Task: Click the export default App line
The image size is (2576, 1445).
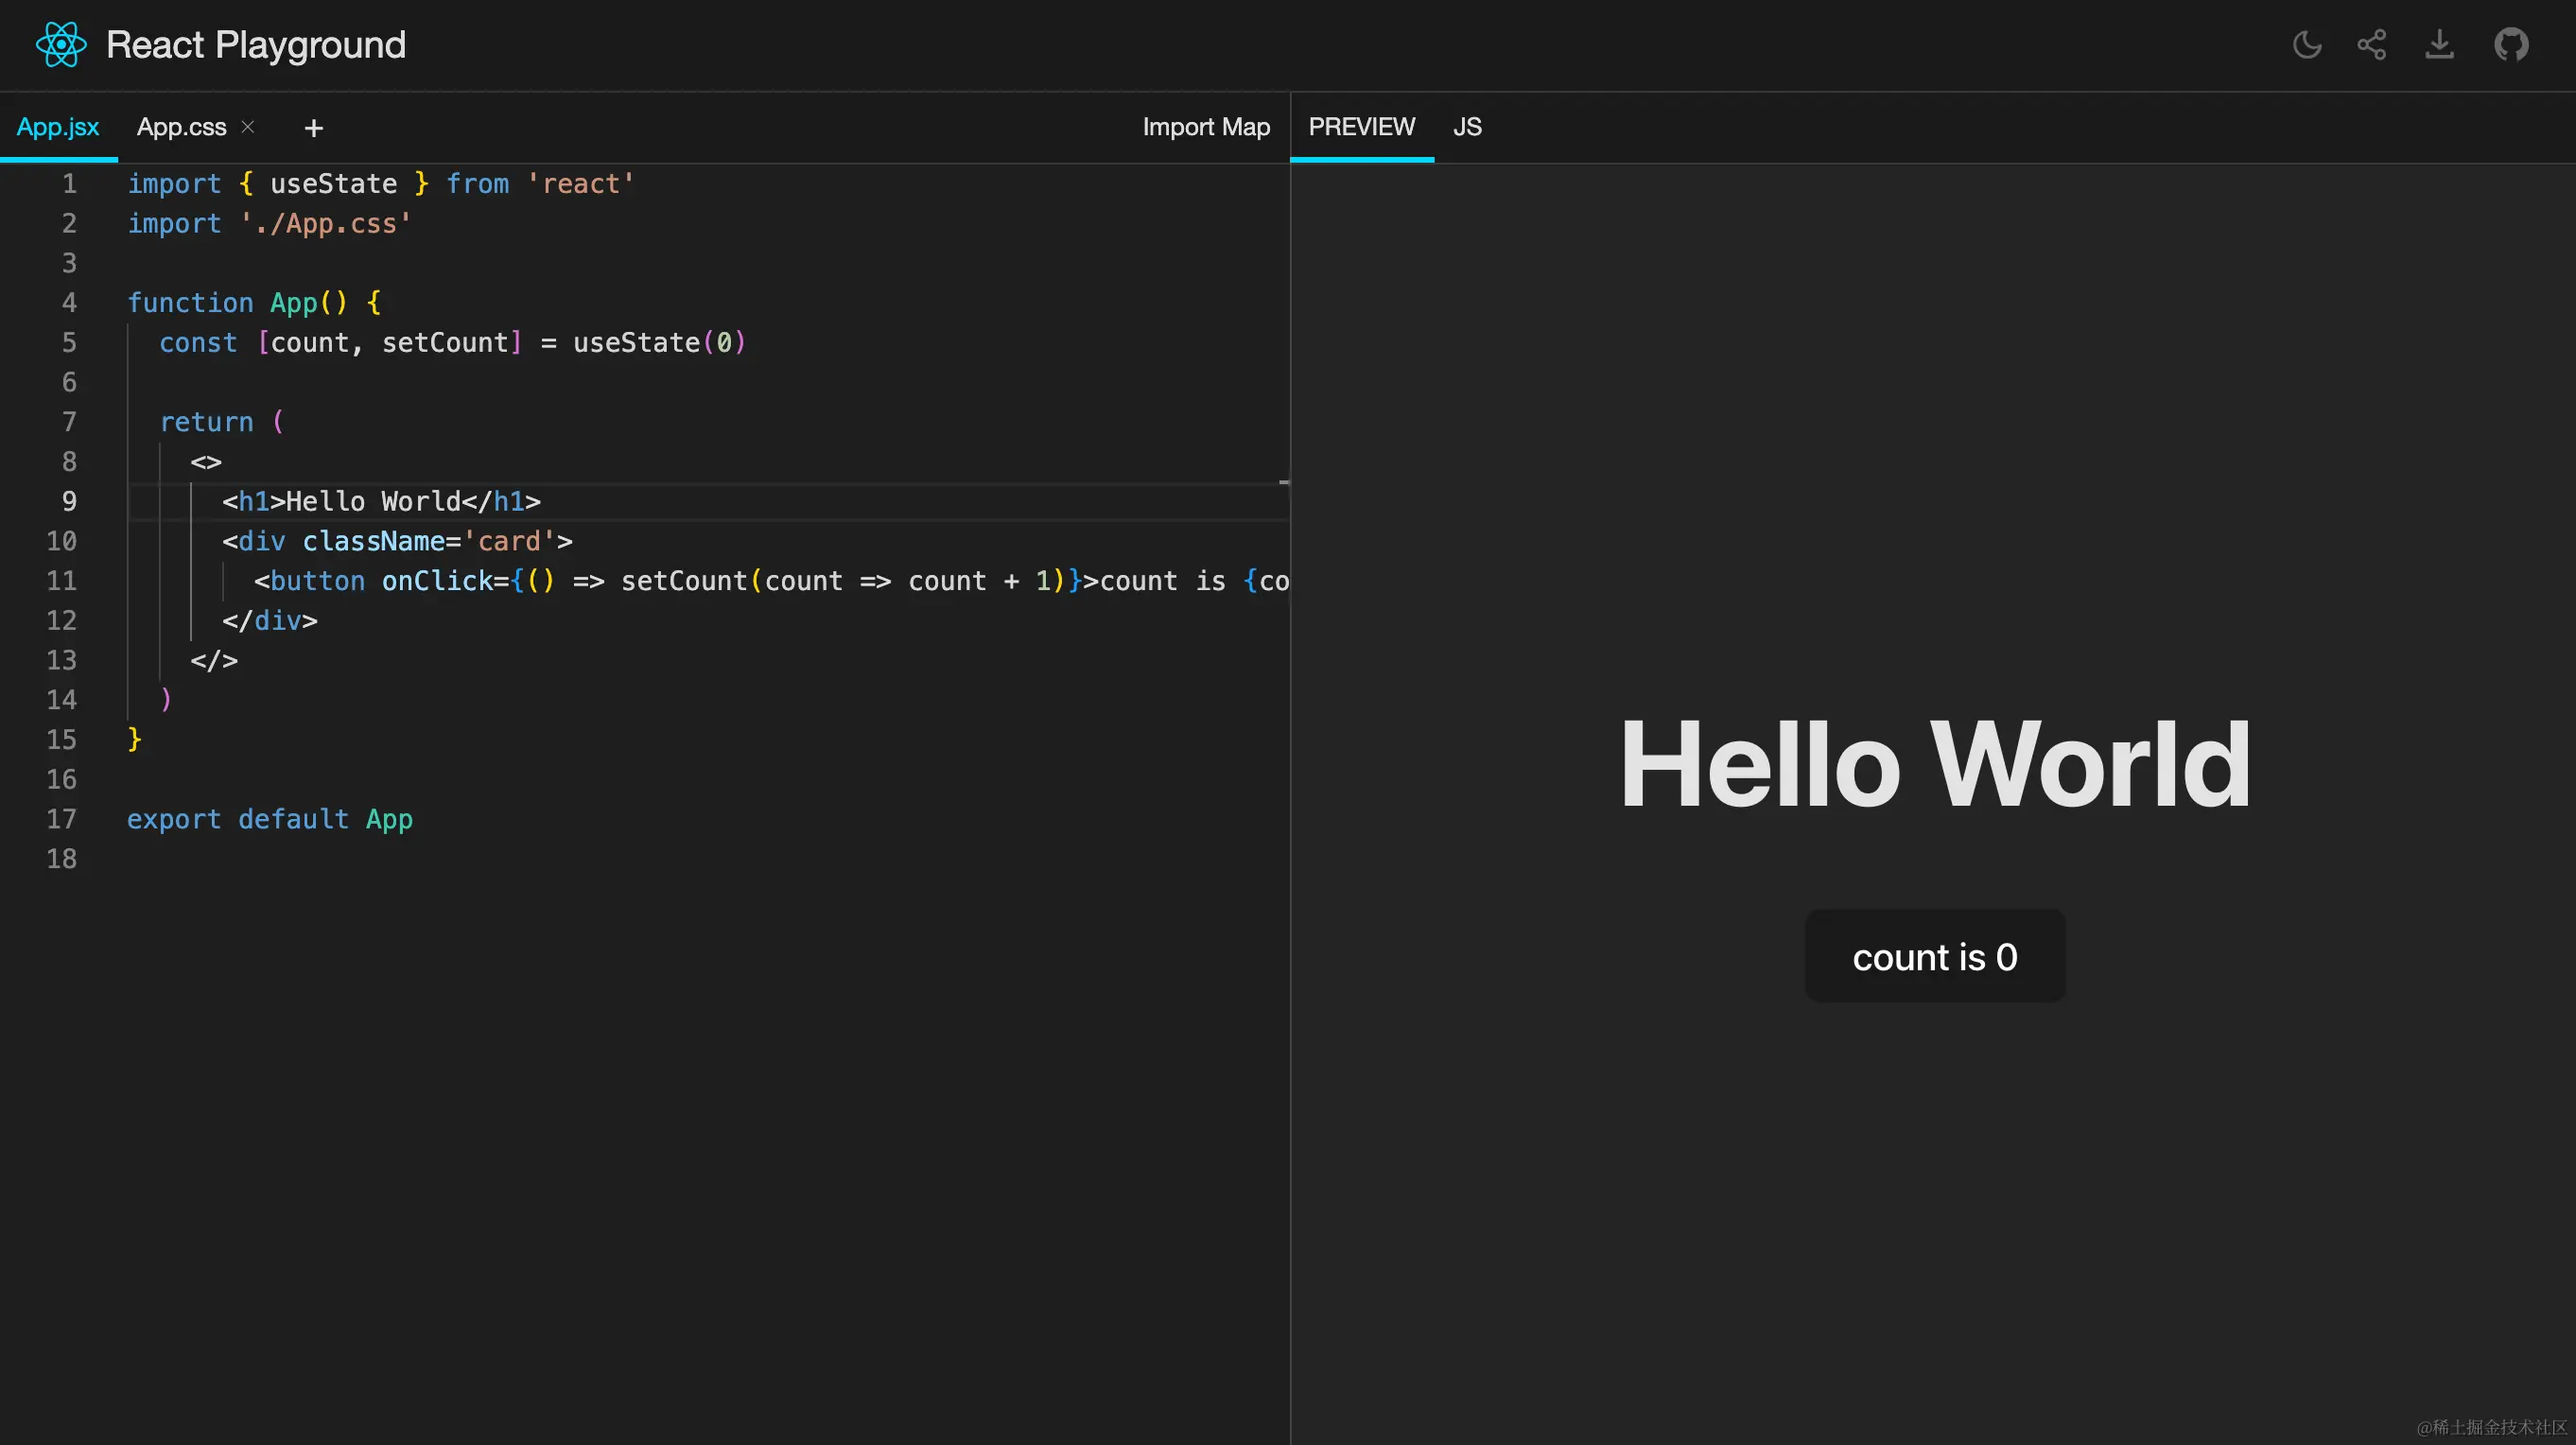Action: pos(270,819)
